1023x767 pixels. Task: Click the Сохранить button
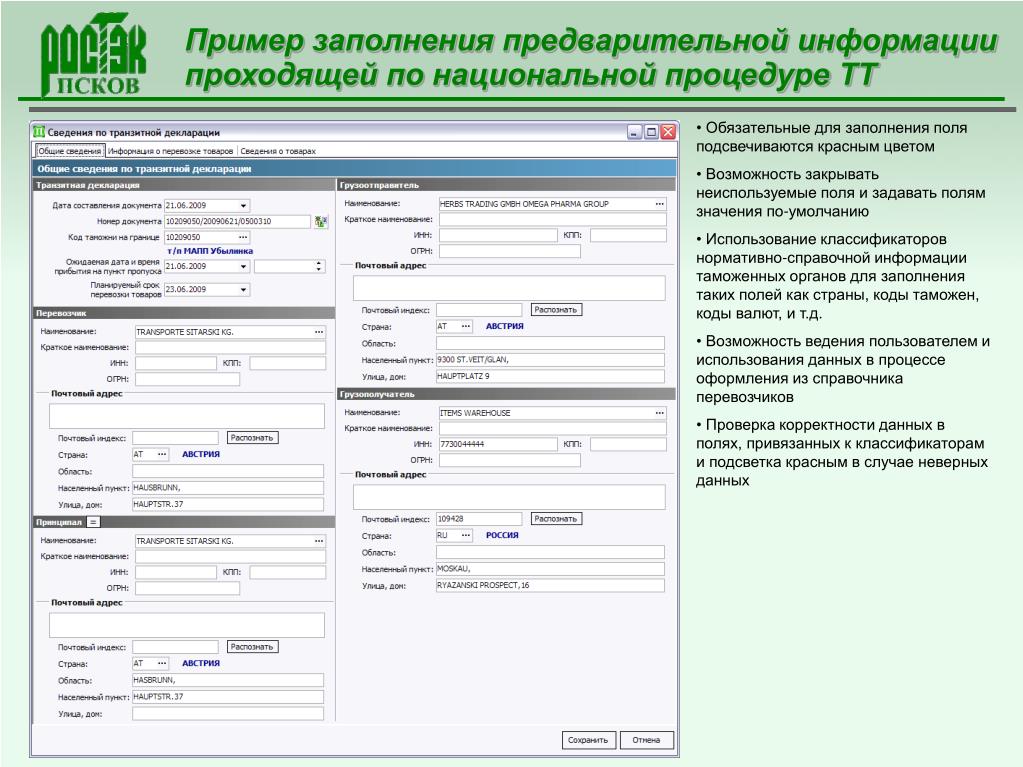(x=588, y=740)
